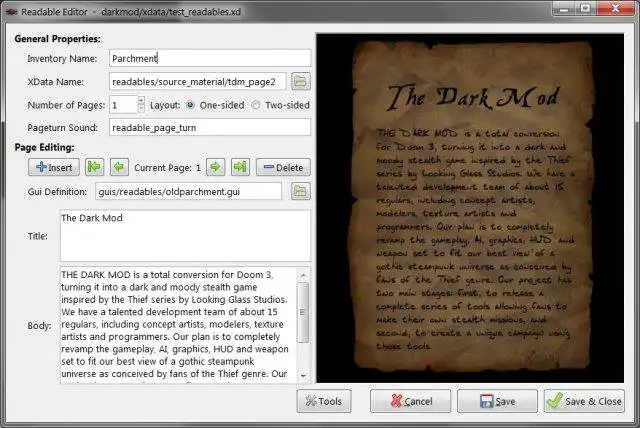
Task: Click the Body scrollbar up arrow
Action: pyautogui.click(x=303, y=275)
